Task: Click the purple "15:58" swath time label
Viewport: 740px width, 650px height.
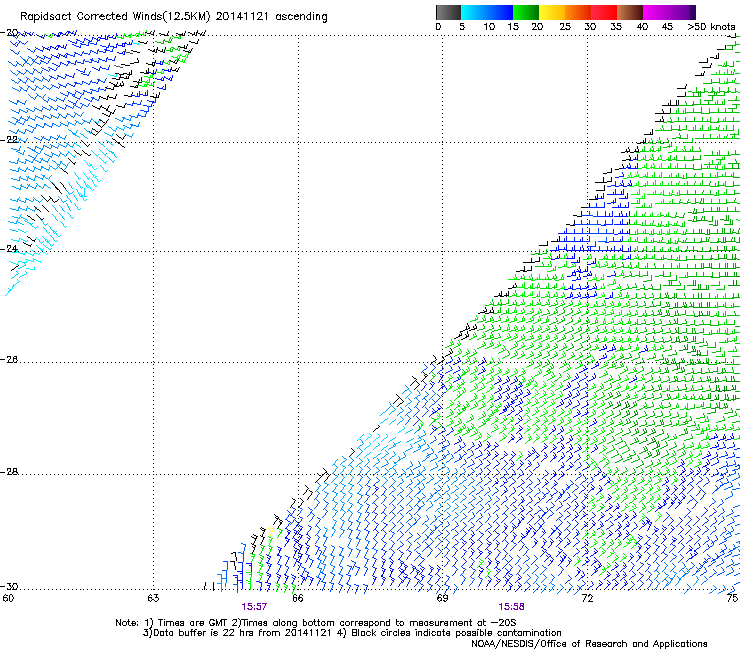Action: pyautogui.click(x=511, y=607)
